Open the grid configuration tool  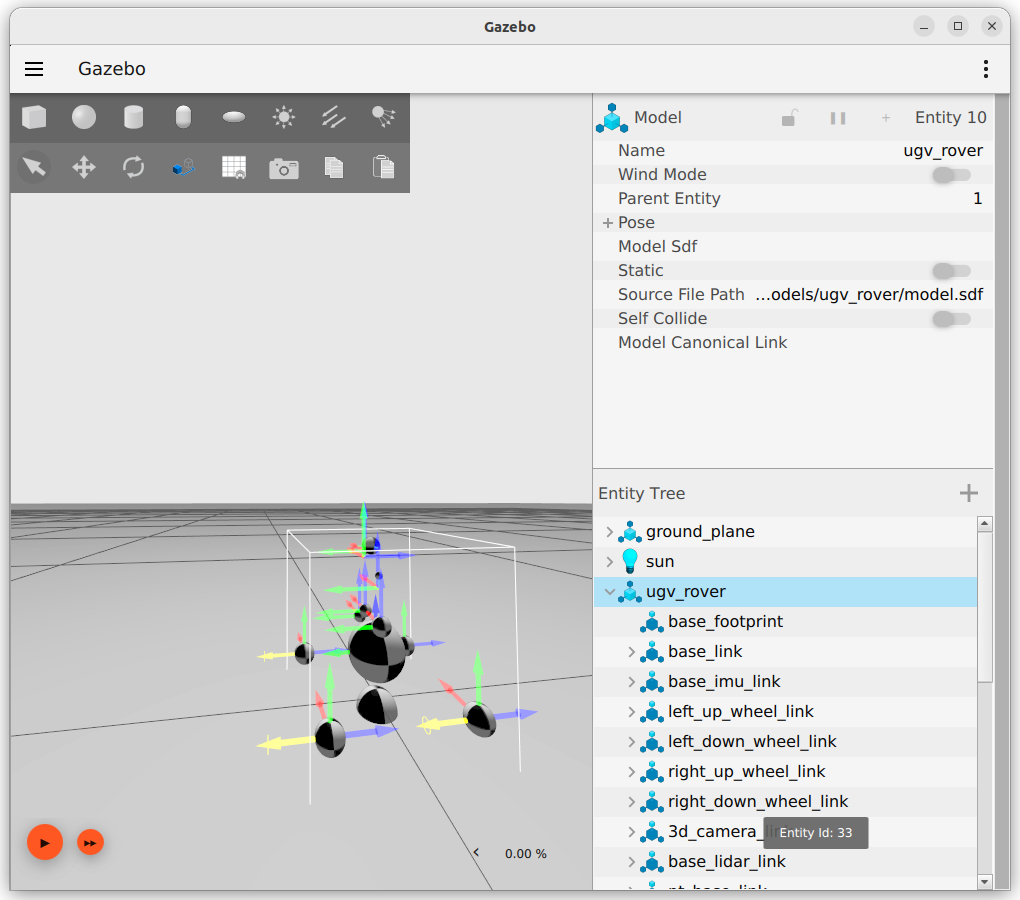234,168
